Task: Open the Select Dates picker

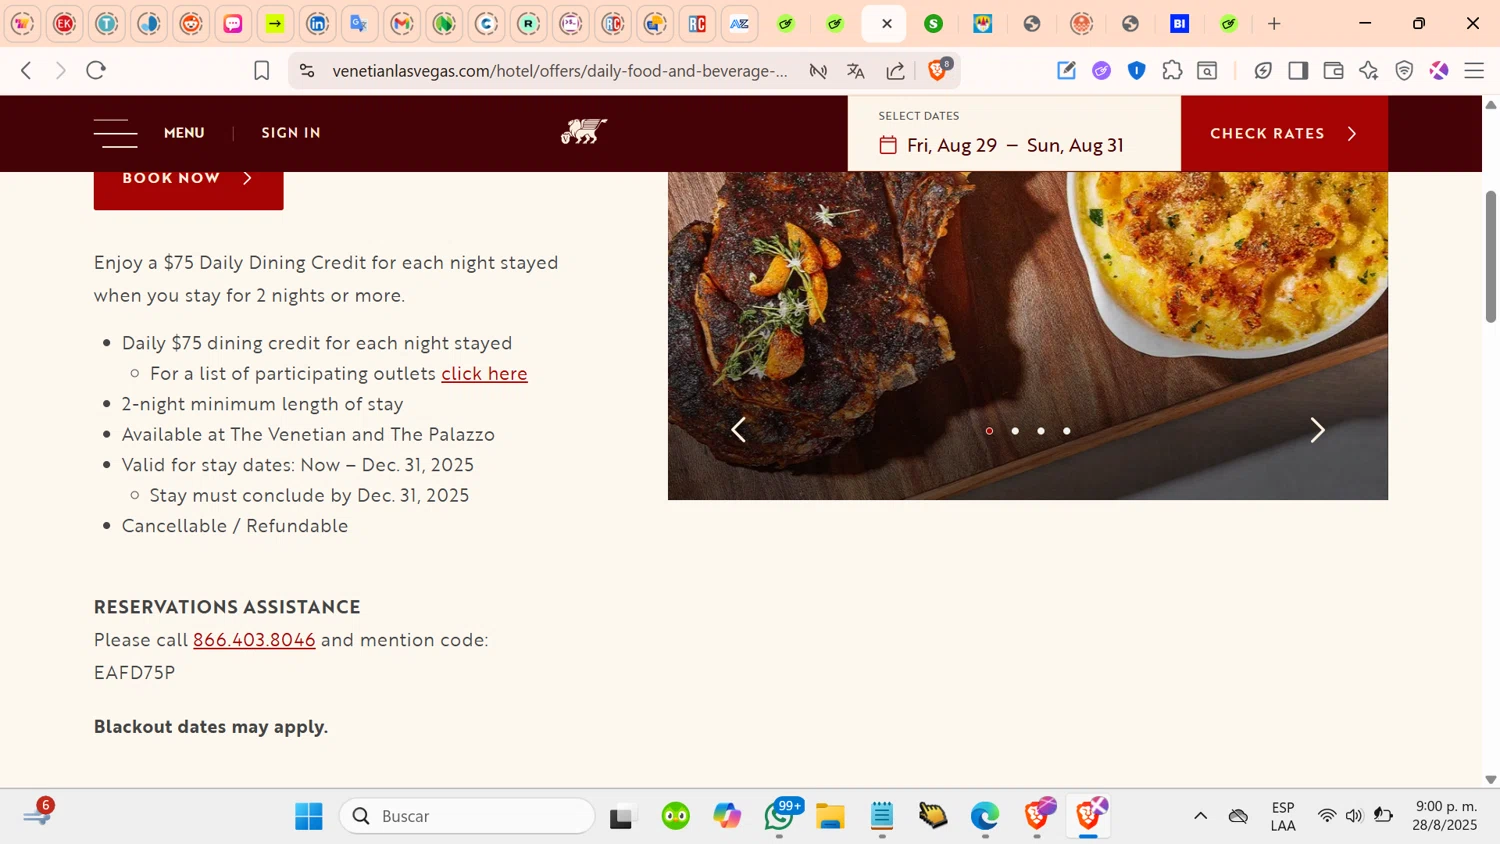Action: coord(1014,134)
